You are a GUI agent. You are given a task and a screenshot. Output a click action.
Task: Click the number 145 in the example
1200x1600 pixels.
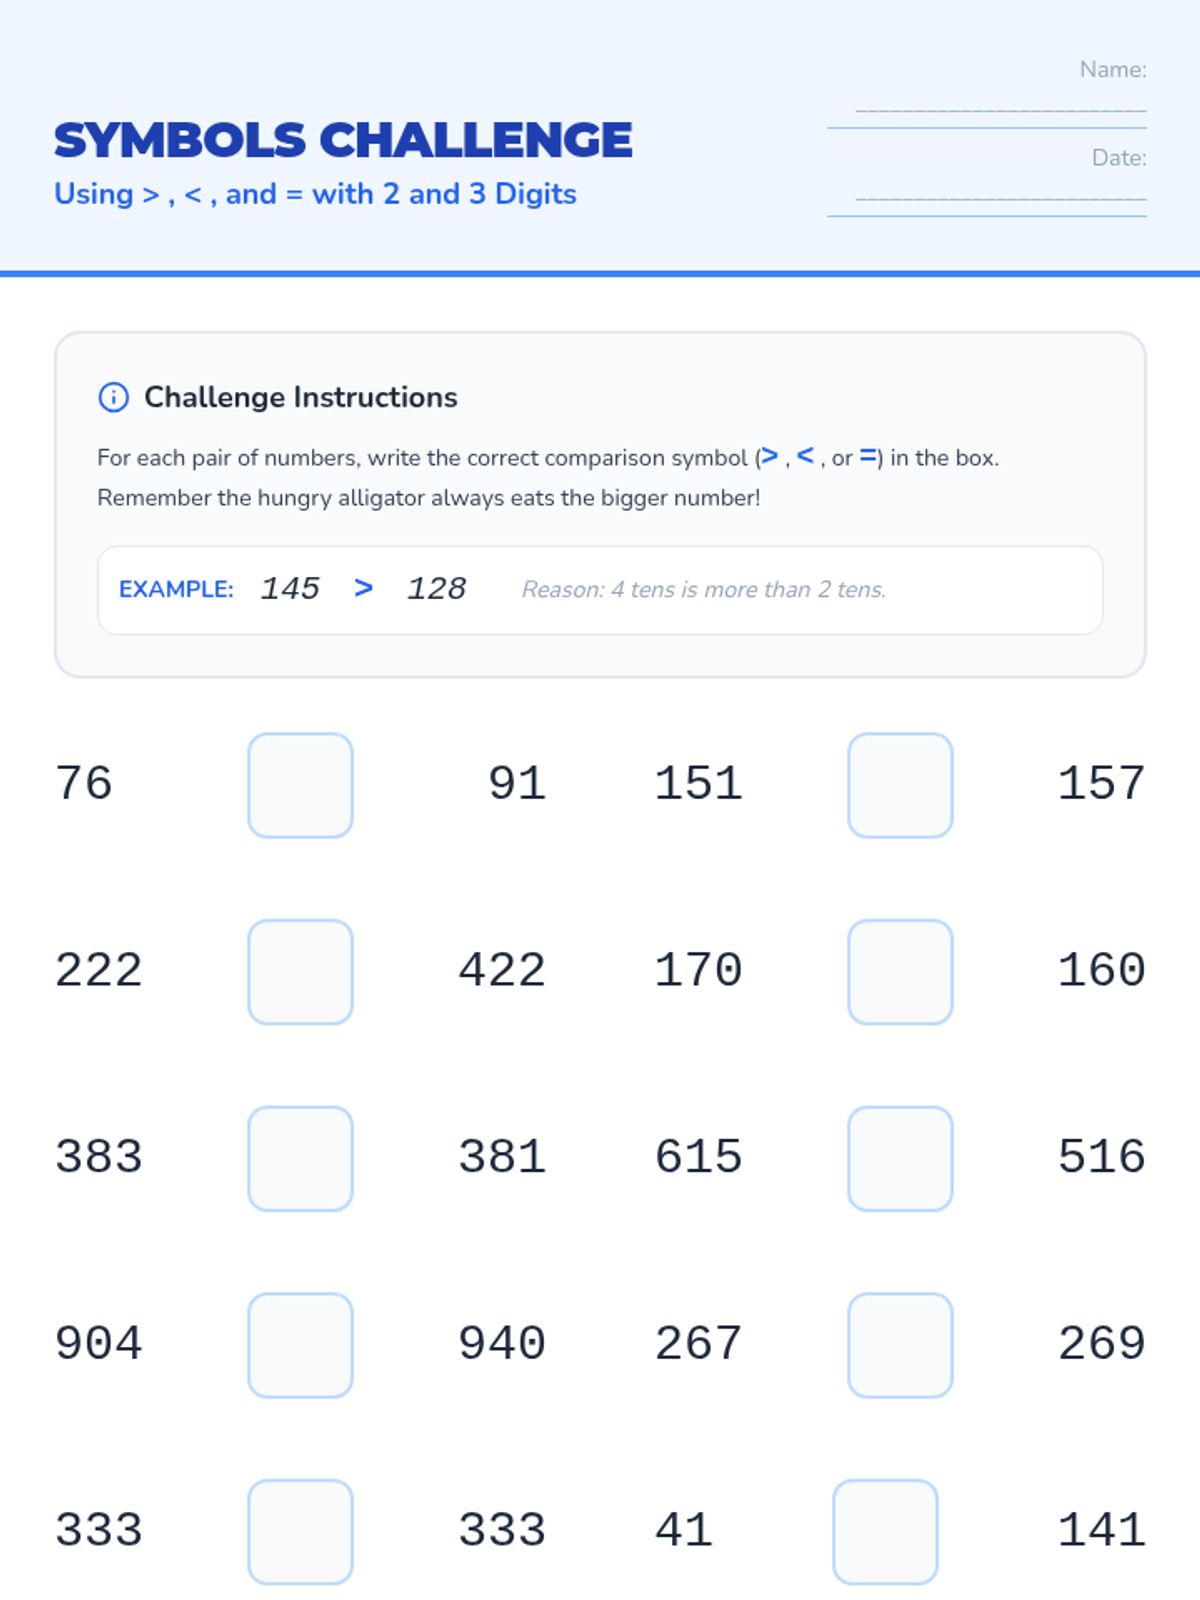290,588
